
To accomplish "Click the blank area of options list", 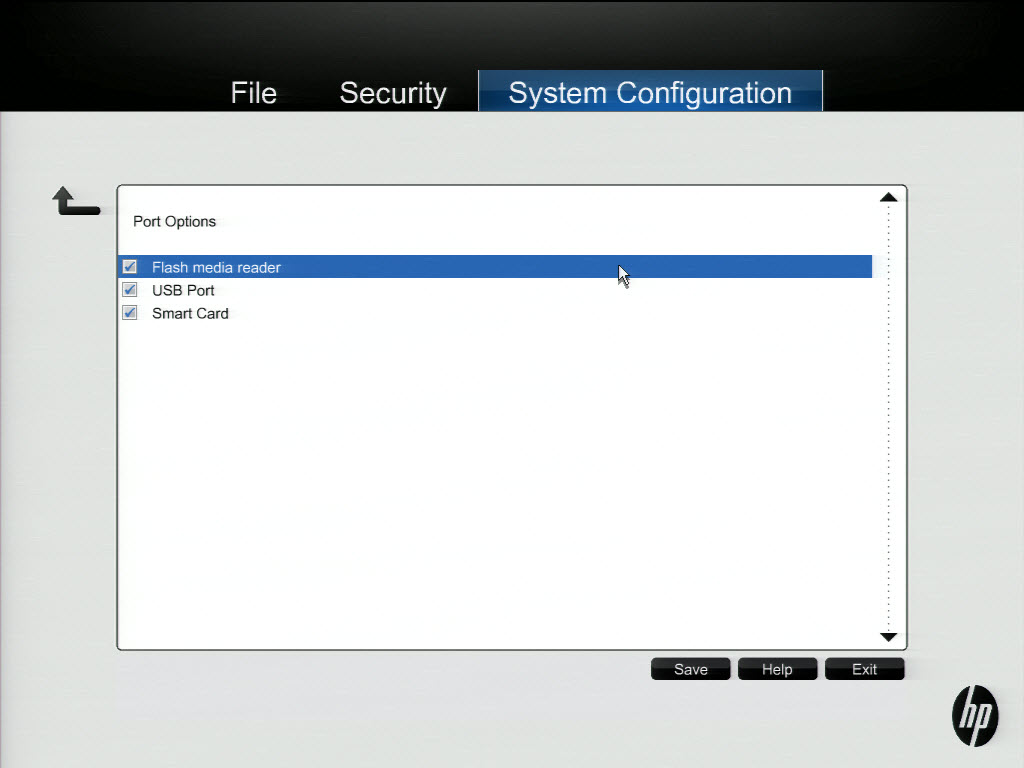I will (x=500, y=480).
